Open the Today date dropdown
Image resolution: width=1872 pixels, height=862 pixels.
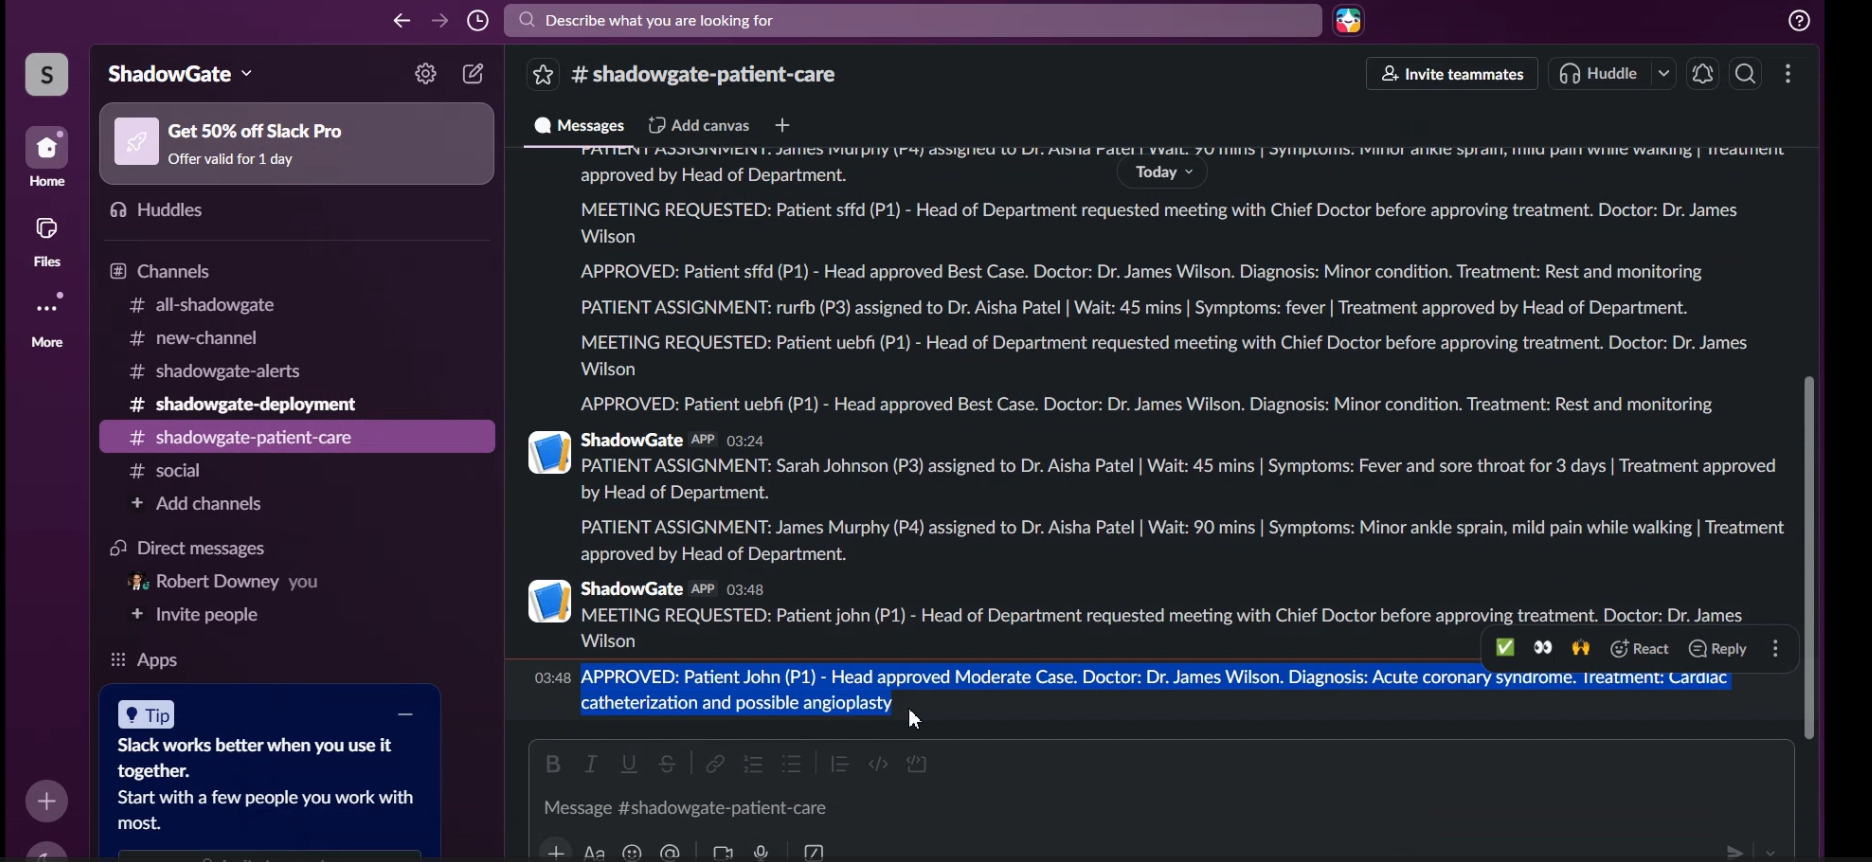point(1162,173)
